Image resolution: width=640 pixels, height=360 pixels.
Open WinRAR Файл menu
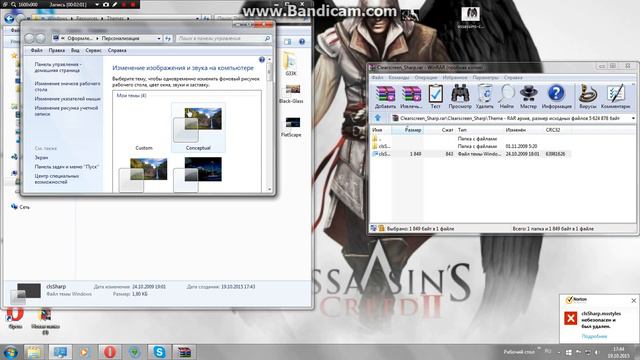coord(377,78)
